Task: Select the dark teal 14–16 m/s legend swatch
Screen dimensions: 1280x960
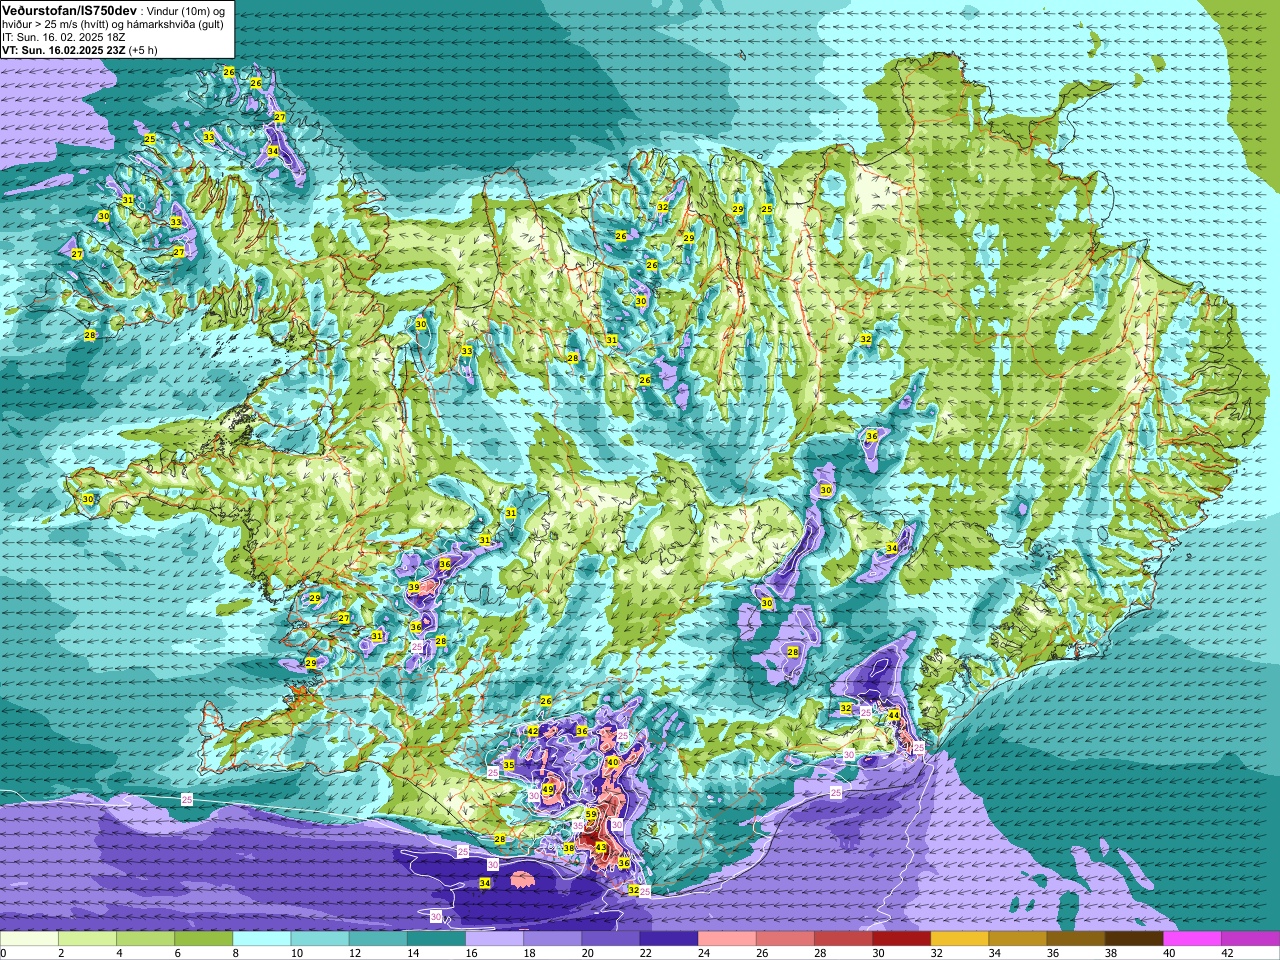Action: pyautogui.click(x=436, y=938)
